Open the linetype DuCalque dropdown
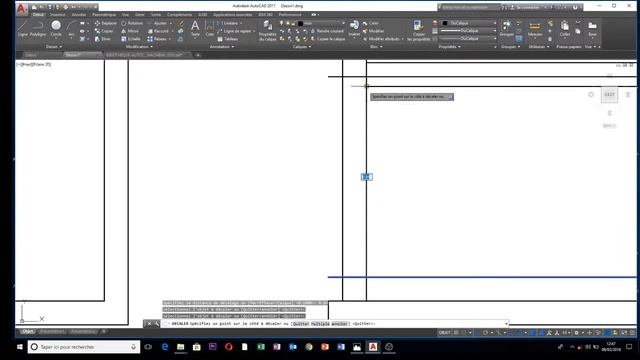 coord(469,39)
